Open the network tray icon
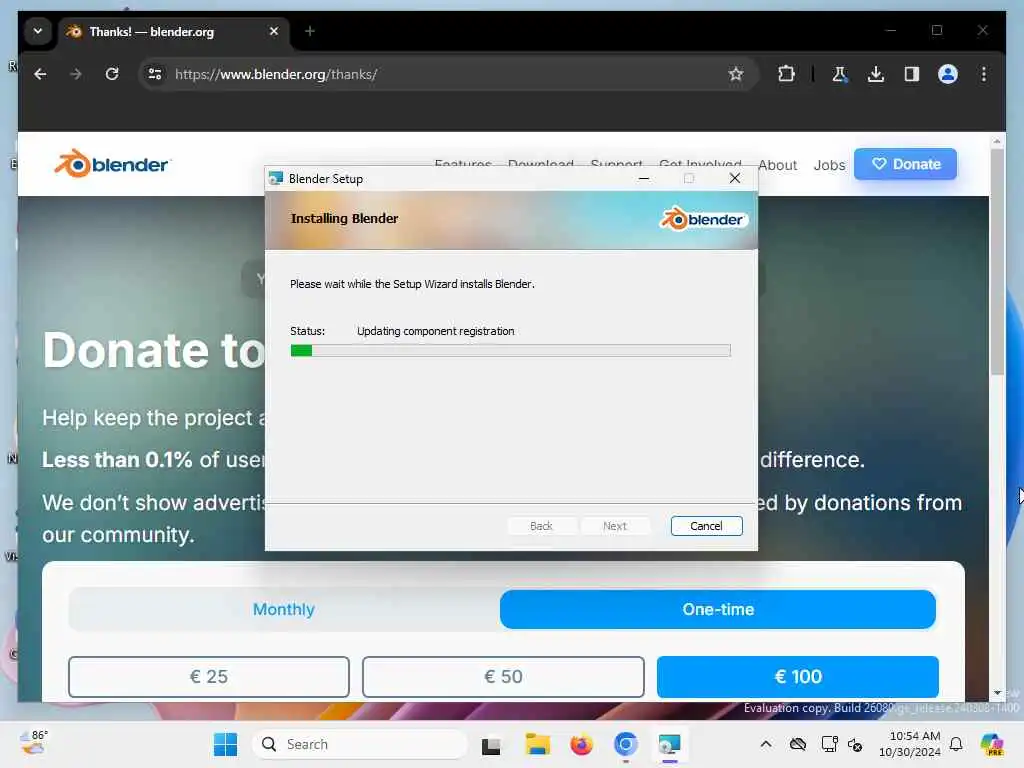 (829, 744)
